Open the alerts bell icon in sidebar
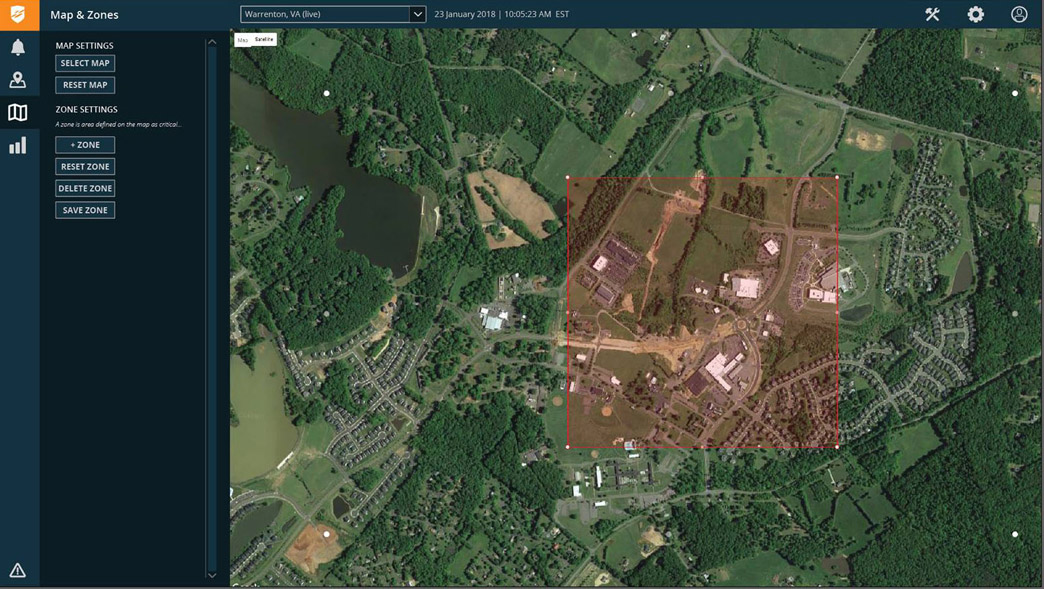 (18, 48)
